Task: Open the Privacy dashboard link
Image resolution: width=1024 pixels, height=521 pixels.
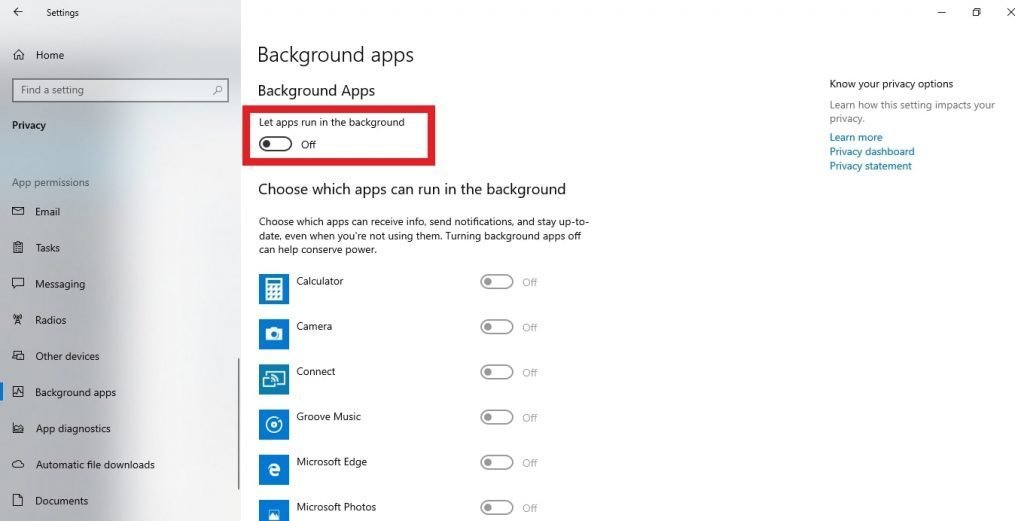Action: pos(871,152)
